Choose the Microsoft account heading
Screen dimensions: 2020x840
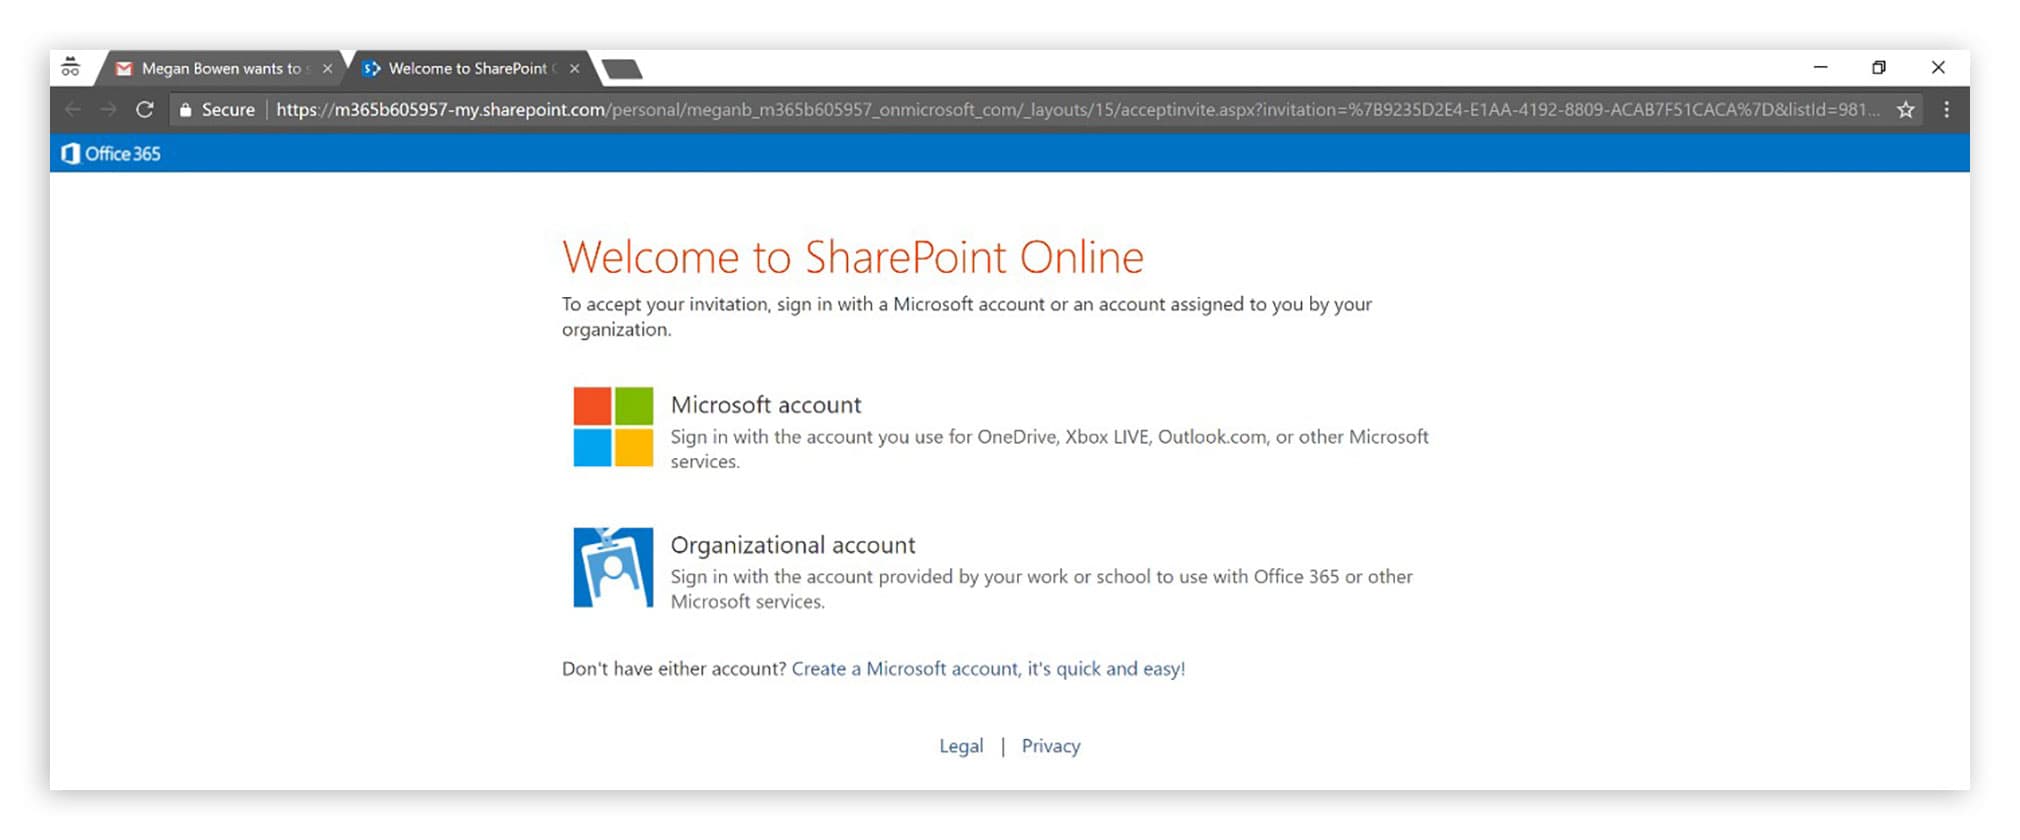[766, 405]
